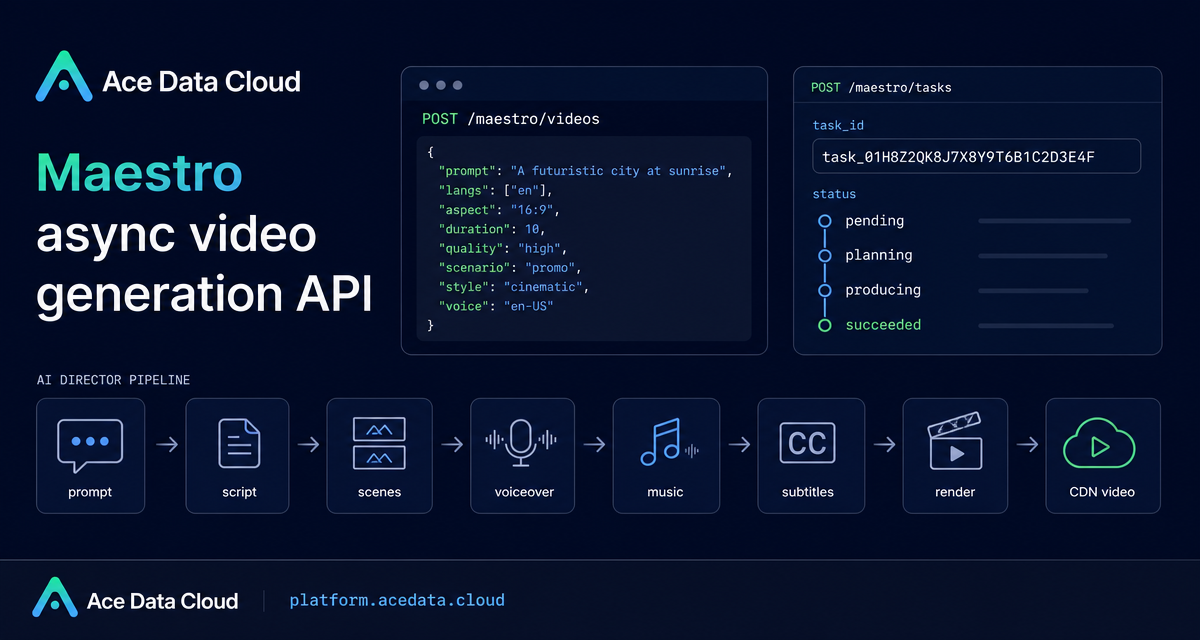
Task: Click the producing progress bar
Action: (1033, 291)
